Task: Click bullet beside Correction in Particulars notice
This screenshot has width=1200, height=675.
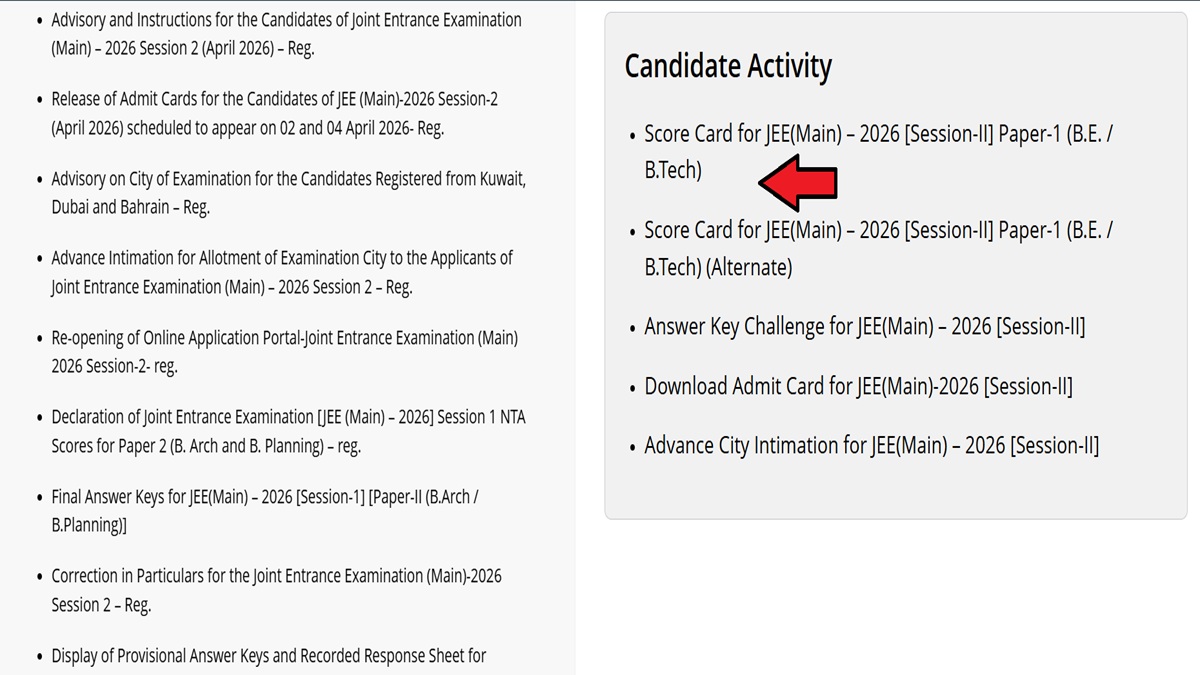Action: coord(39,578)
